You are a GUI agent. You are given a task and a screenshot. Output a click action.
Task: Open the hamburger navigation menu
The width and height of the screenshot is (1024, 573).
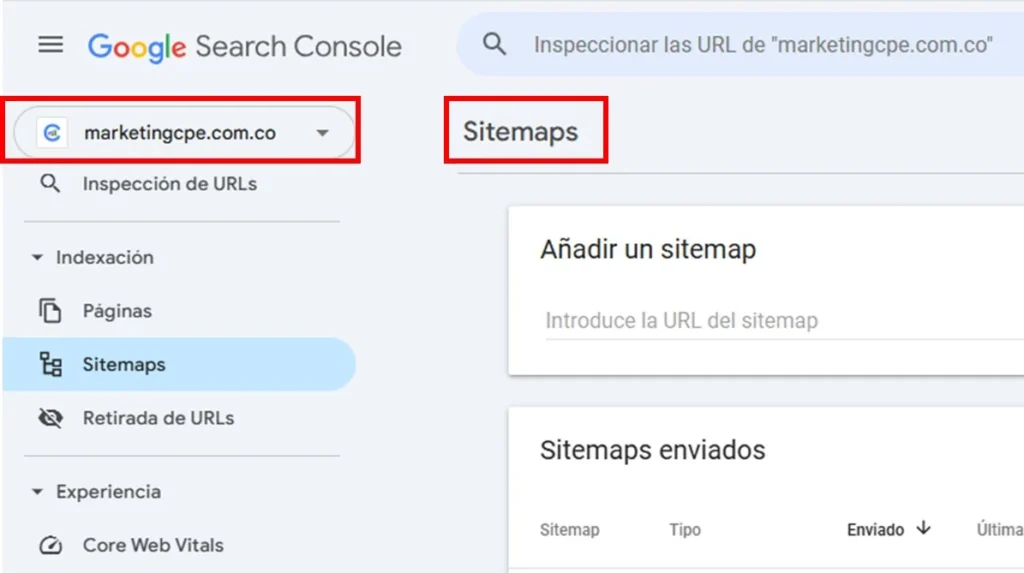click(50, 44)
